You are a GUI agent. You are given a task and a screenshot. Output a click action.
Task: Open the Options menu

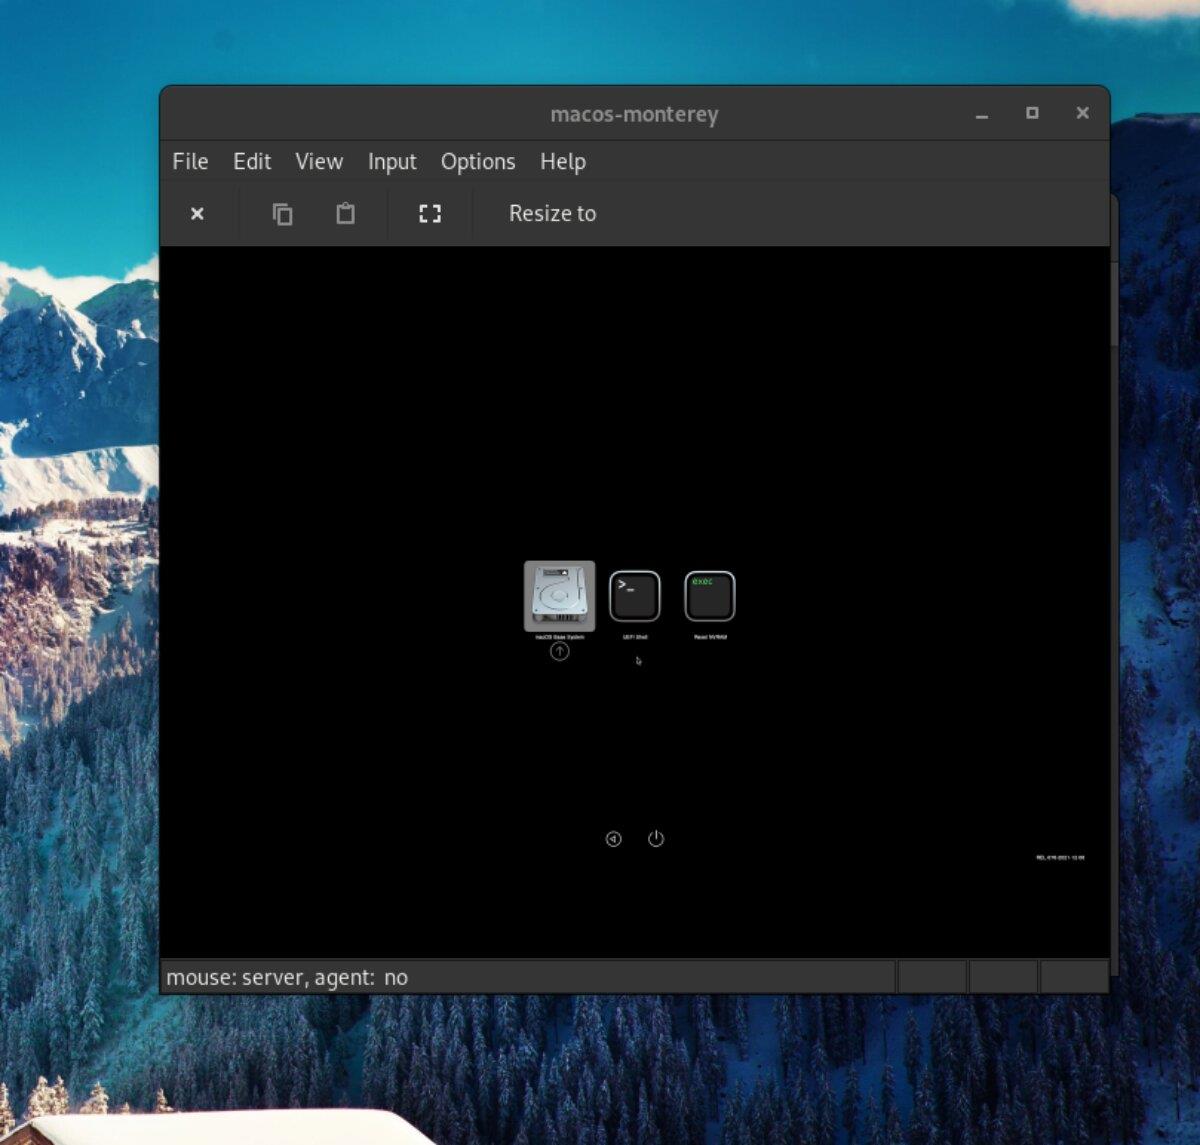(477, 161)
